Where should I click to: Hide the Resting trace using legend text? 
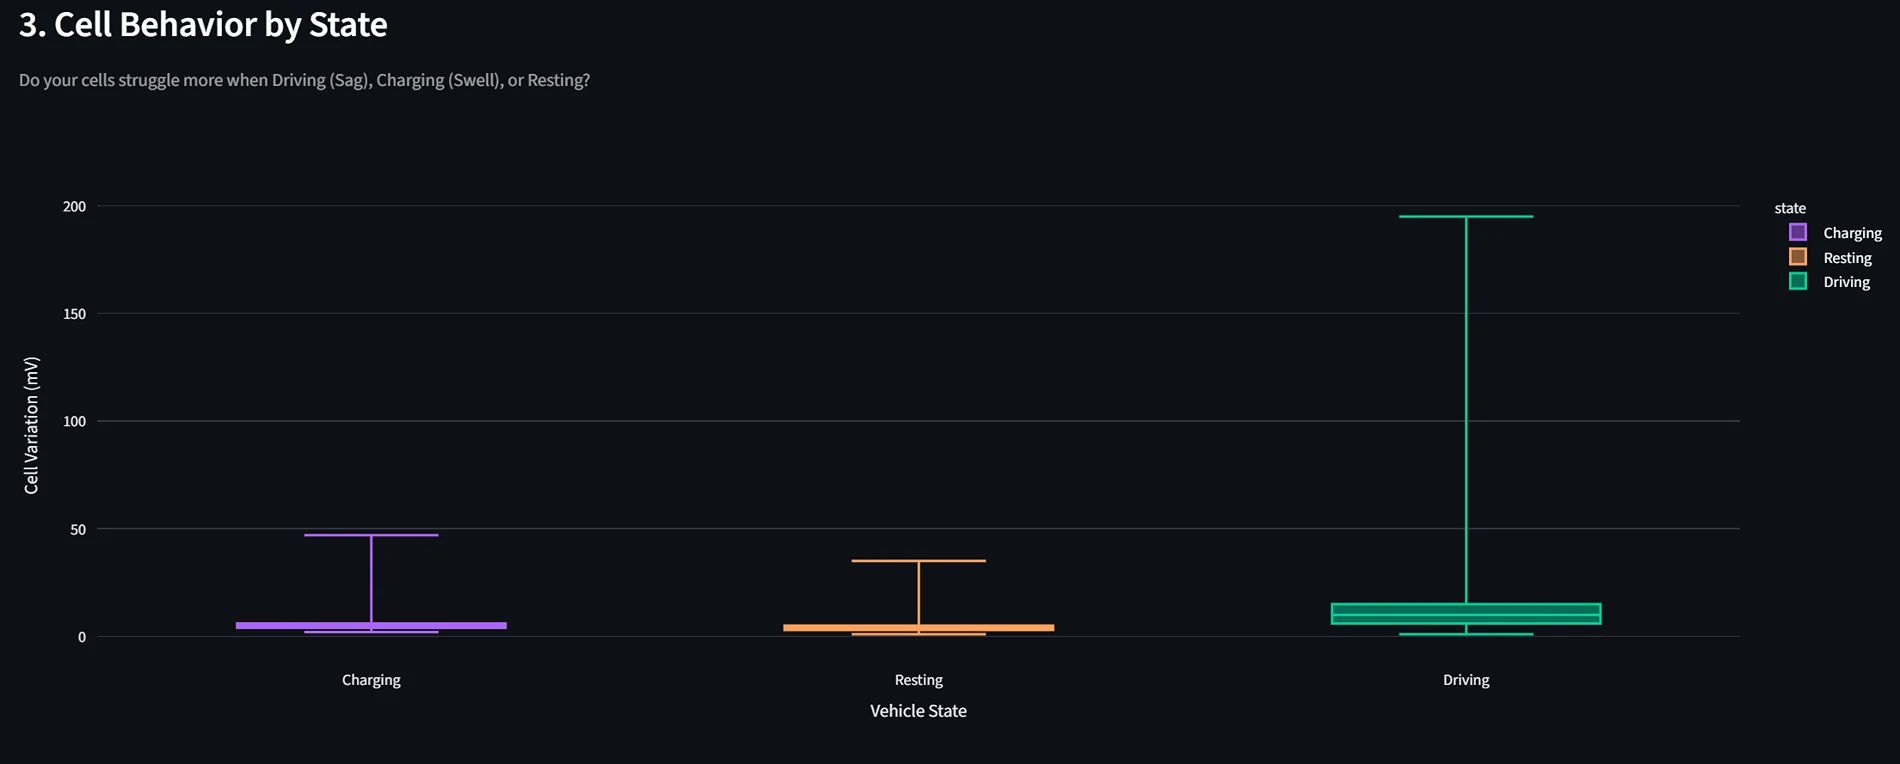pos(1847,258)
